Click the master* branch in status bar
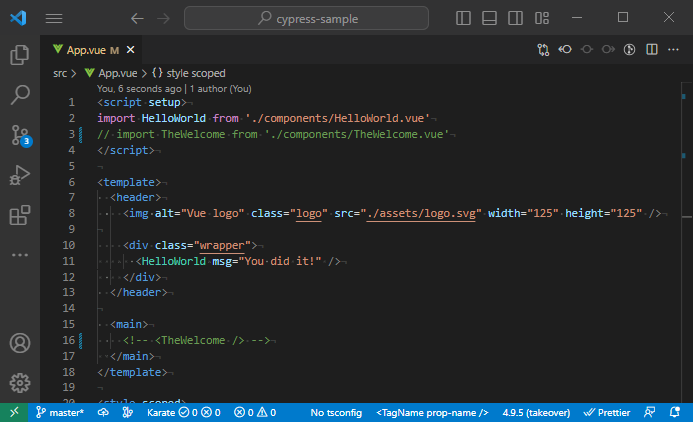This screenshot has width=693, height=422. [60, 412]
